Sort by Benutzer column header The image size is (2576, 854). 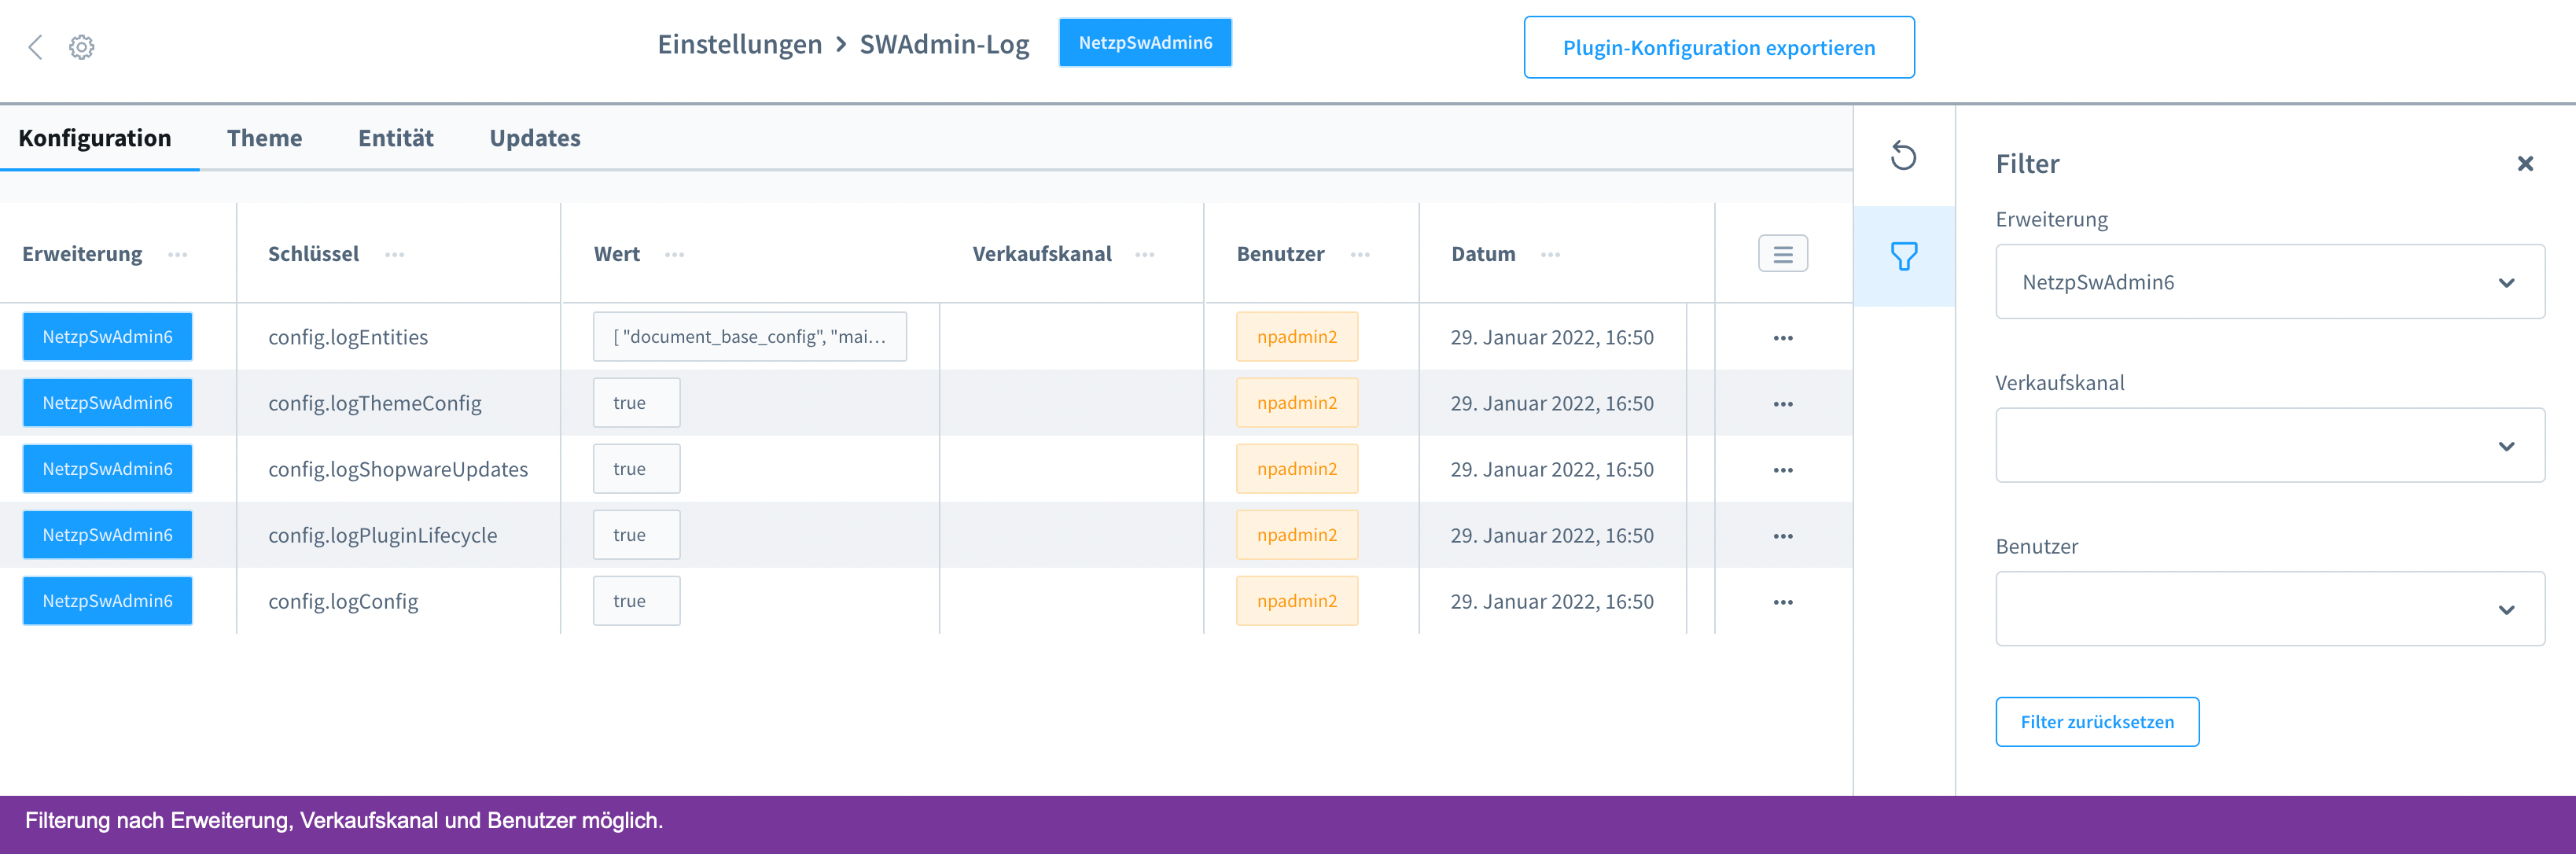(x=1280, y=254)
